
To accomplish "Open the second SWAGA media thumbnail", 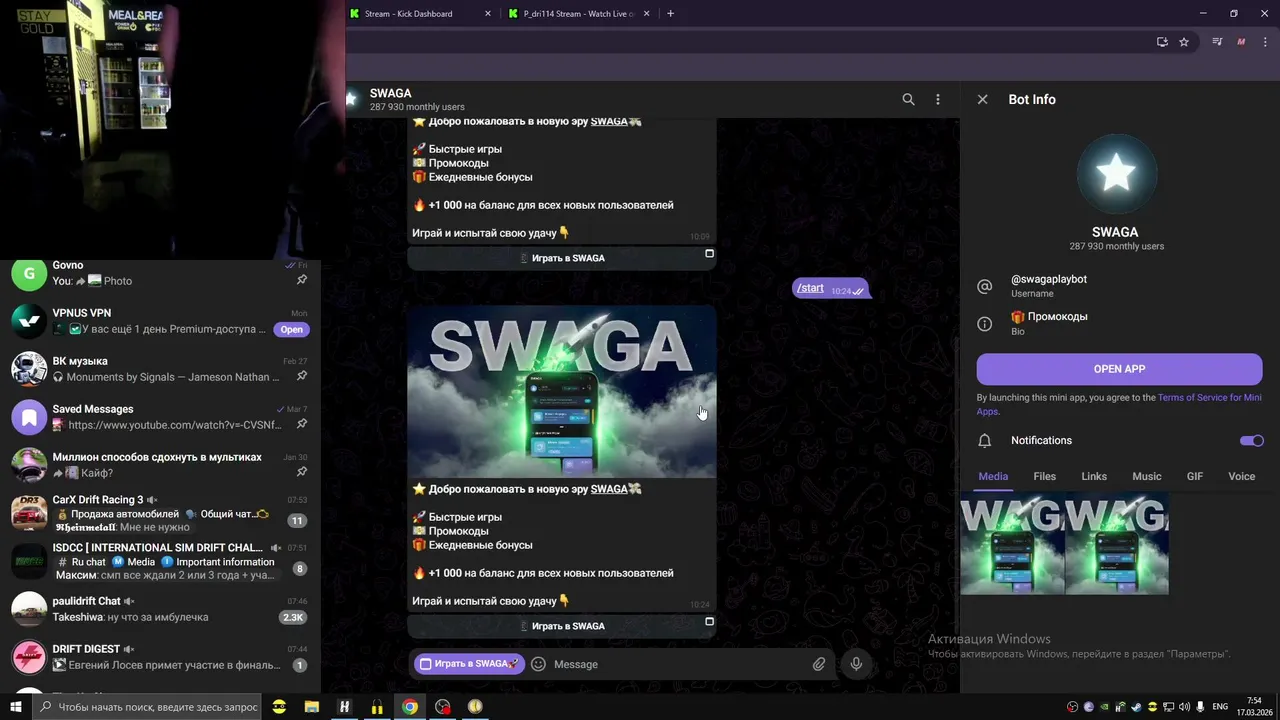I will [x=1117, y=543].
